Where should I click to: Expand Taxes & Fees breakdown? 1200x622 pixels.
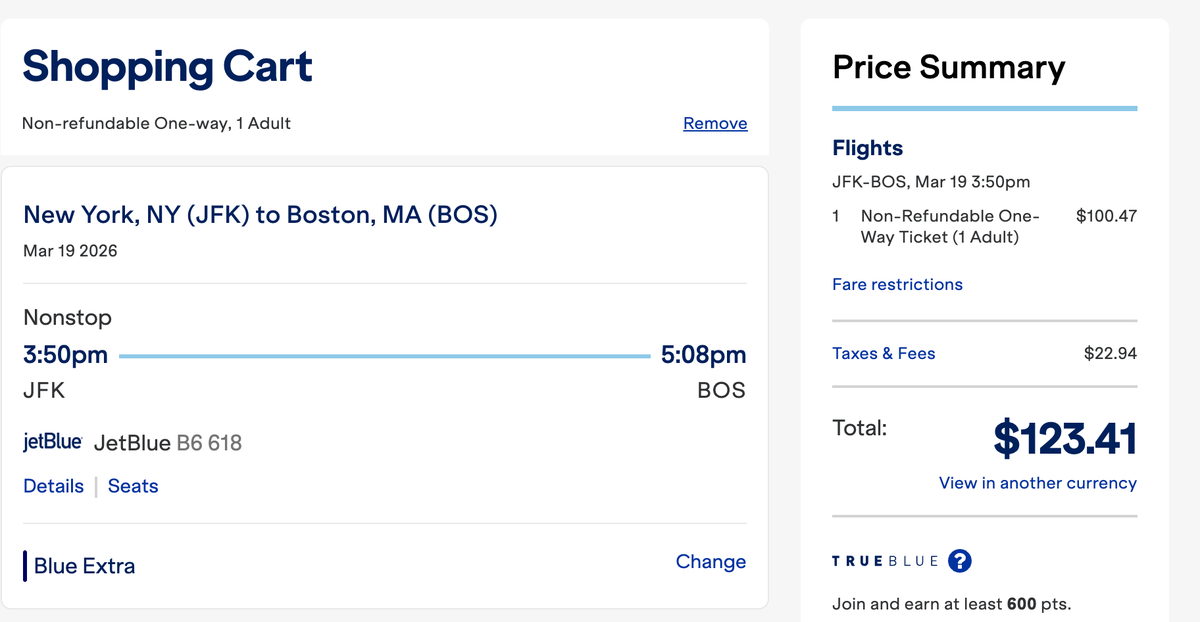884,353
